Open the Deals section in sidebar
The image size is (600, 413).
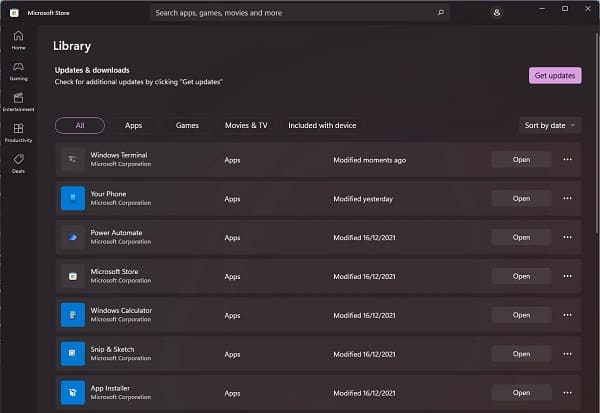pos(18,164)
